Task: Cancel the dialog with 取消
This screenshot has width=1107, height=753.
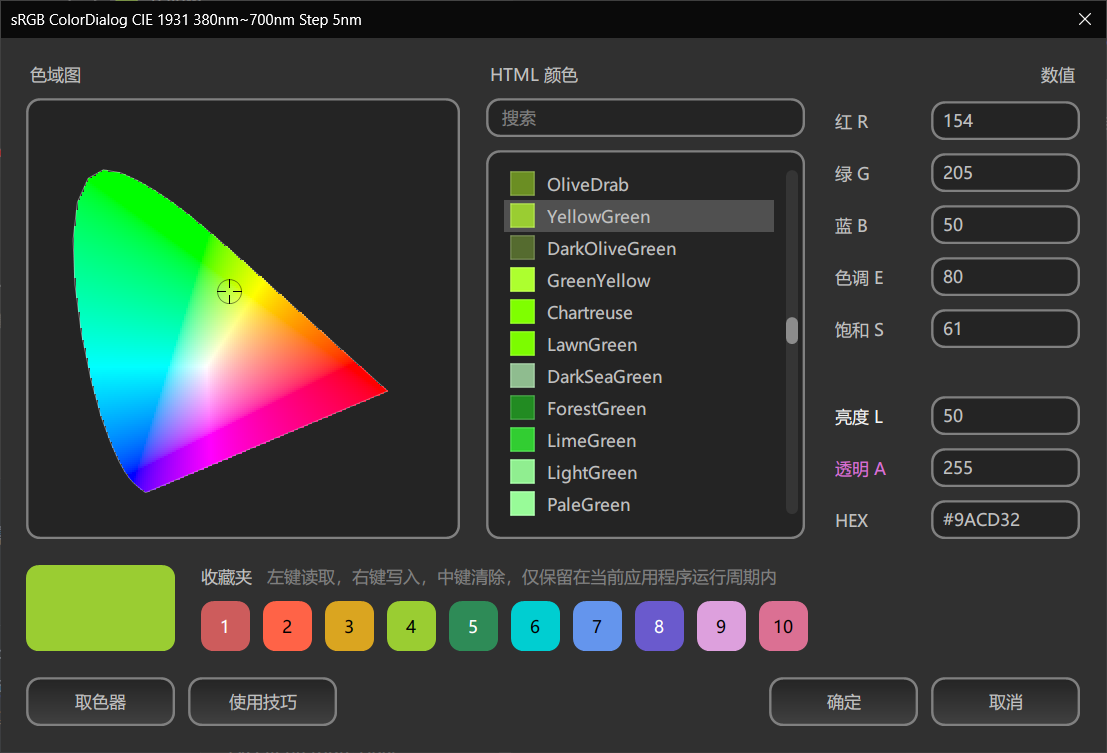Action: click(1005, 701)
